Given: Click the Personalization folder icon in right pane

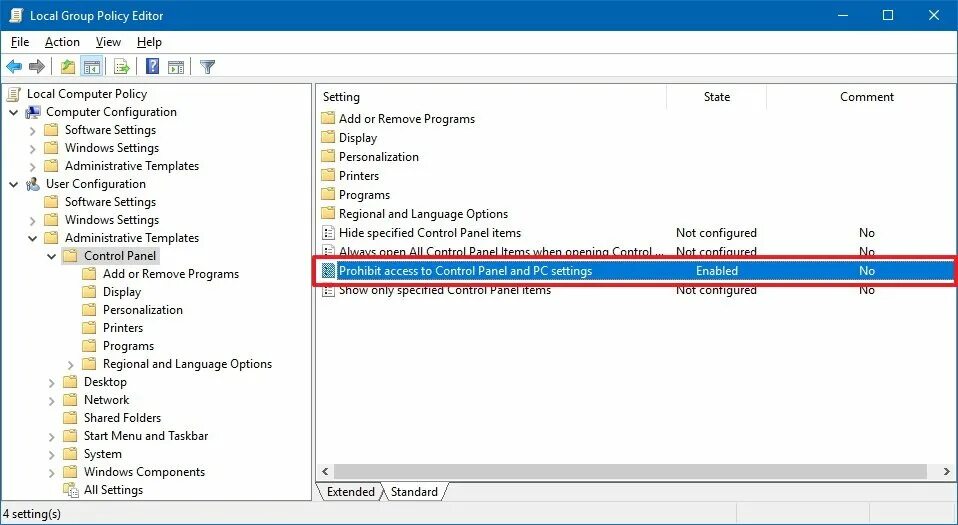Looking at the screenshot, I should [329, 156].
